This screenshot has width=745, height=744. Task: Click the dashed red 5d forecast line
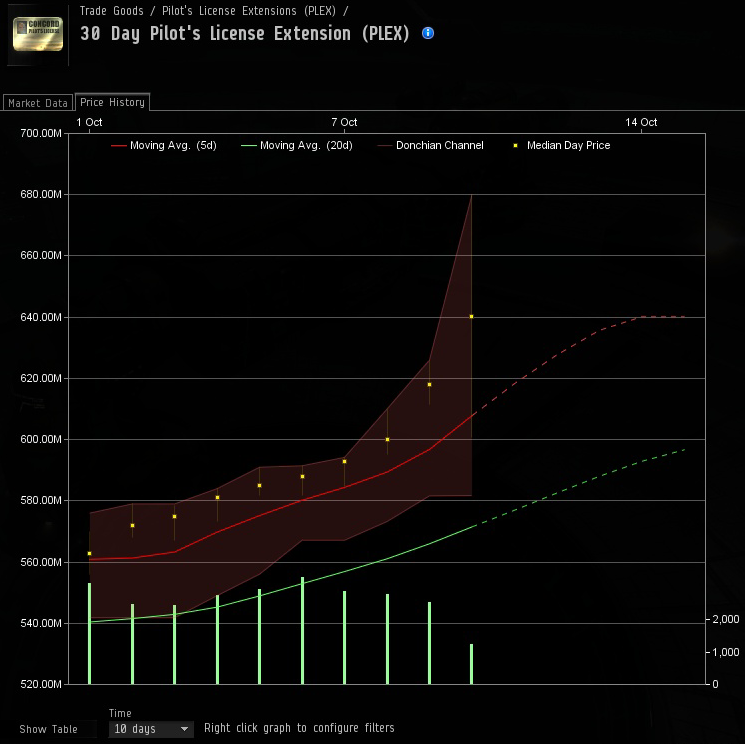[561, 353]
